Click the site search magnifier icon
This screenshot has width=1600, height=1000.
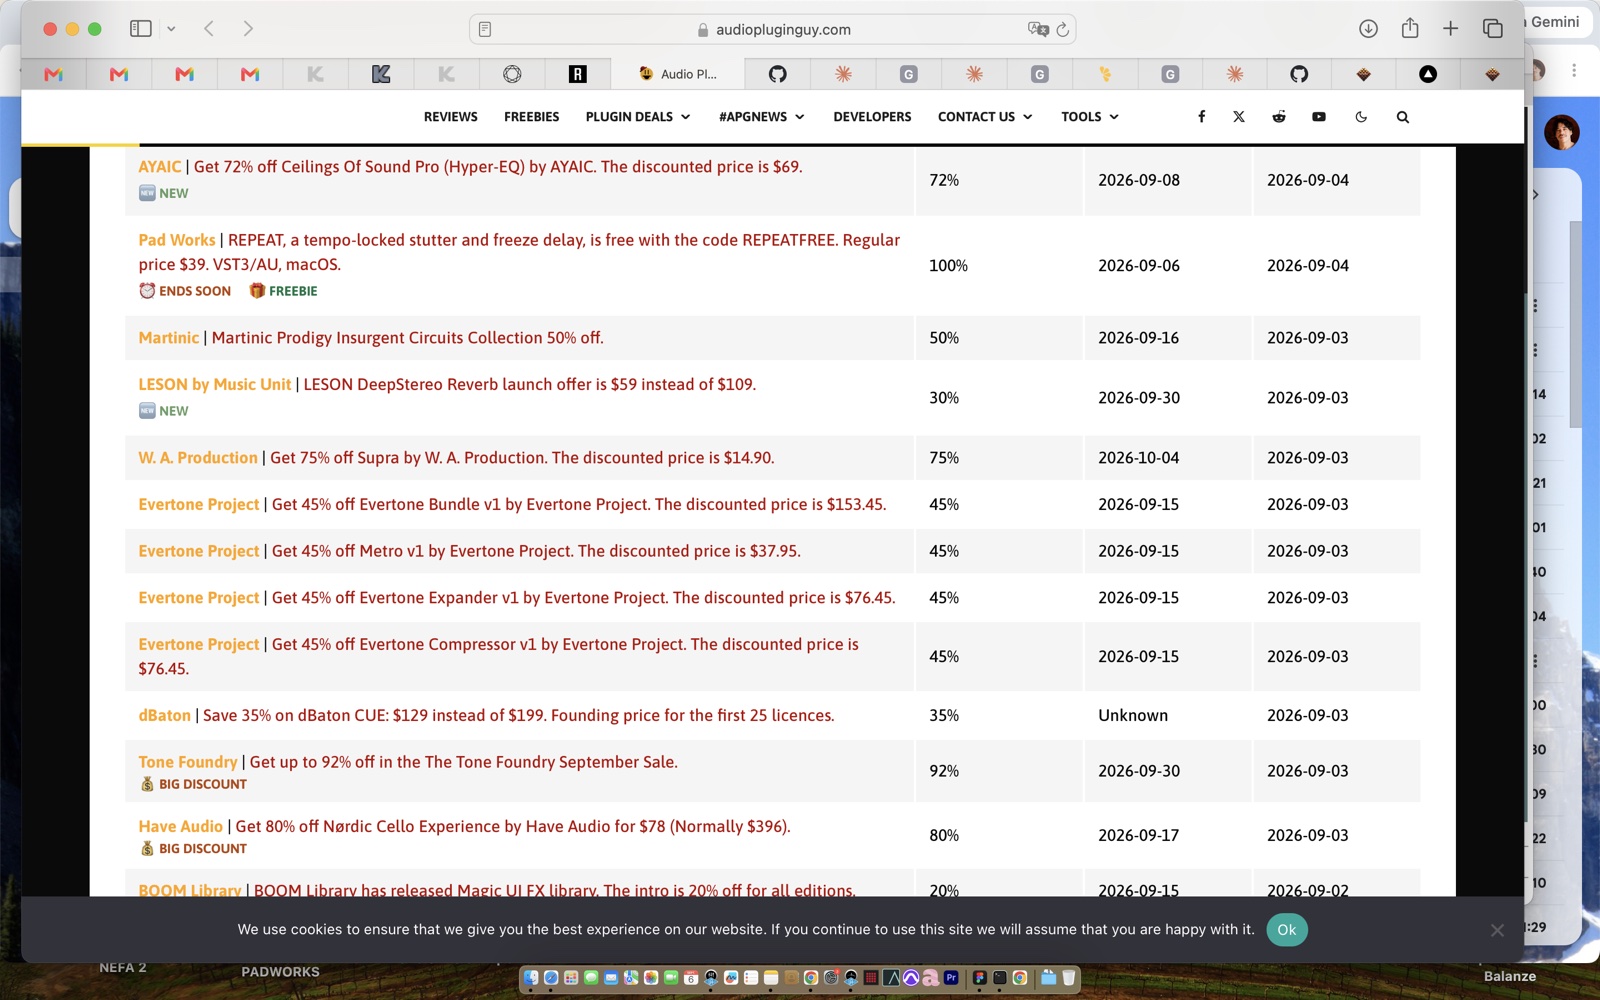pyautogui.click(x=1403, y=117)
